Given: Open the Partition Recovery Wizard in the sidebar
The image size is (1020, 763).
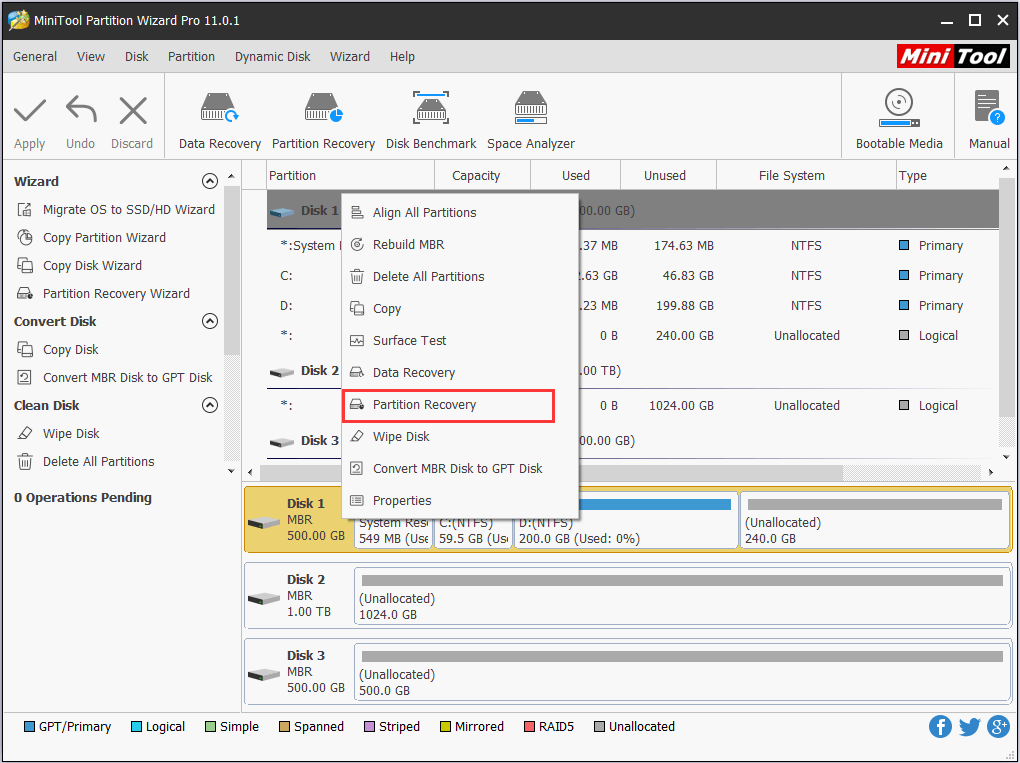Looking at the screenshot, I should pyautogui.click(x=103, y=293).
